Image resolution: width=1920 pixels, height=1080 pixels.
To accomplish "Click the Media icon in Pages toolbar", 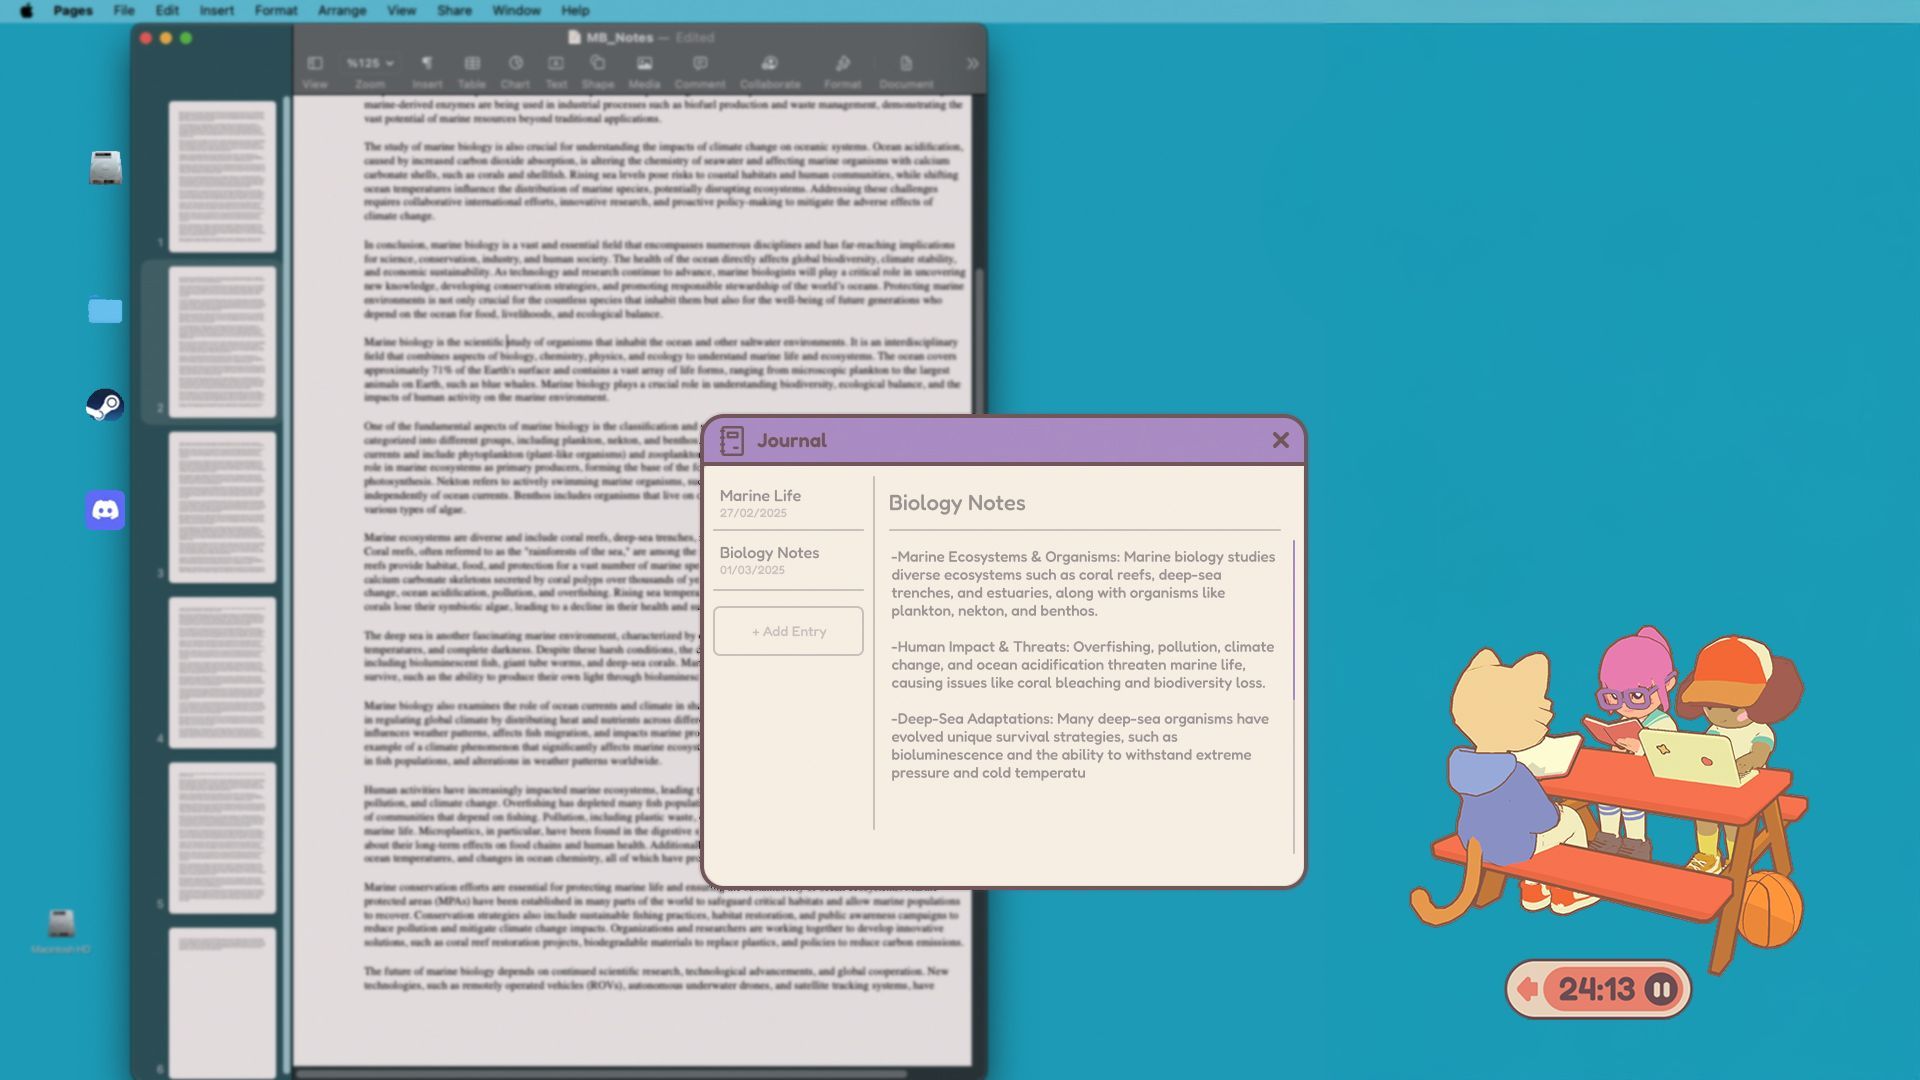I will [644, 63].
